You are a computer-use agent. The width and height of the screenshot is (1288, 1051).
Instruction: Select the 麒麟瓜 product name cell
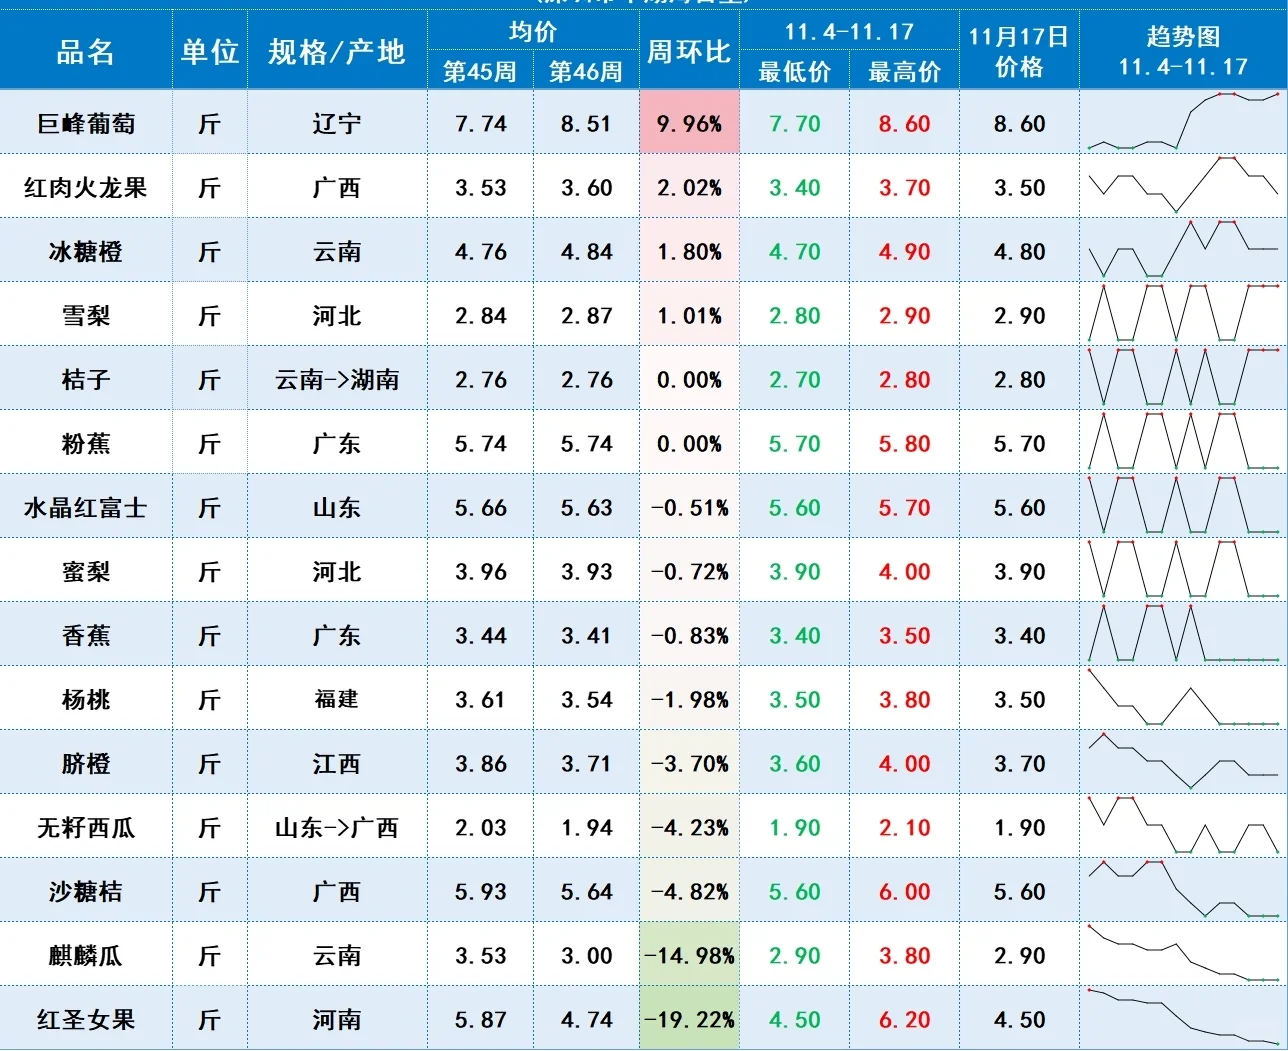point(86,956)
